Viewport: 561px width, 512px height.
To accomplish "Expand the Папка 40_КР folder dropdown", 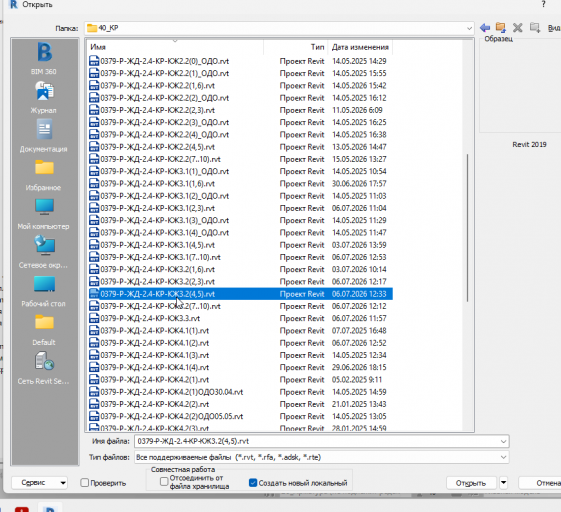I will click(x=469, y=28).
